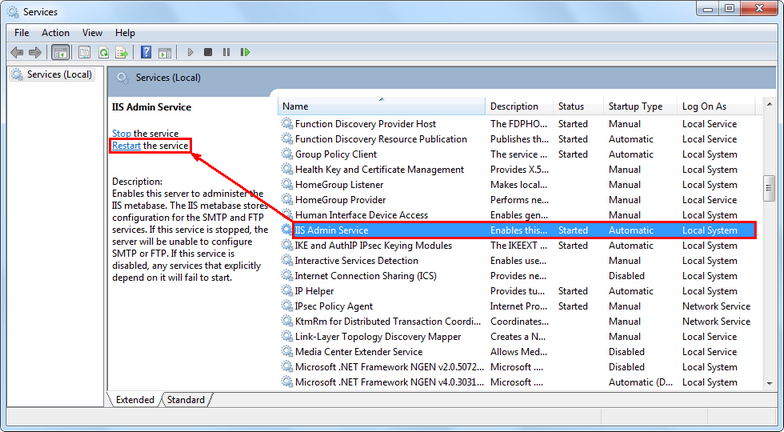The height and width of the screenshot is (432, 784).
Task: Open the Action menu
Action: pos(56,33)
